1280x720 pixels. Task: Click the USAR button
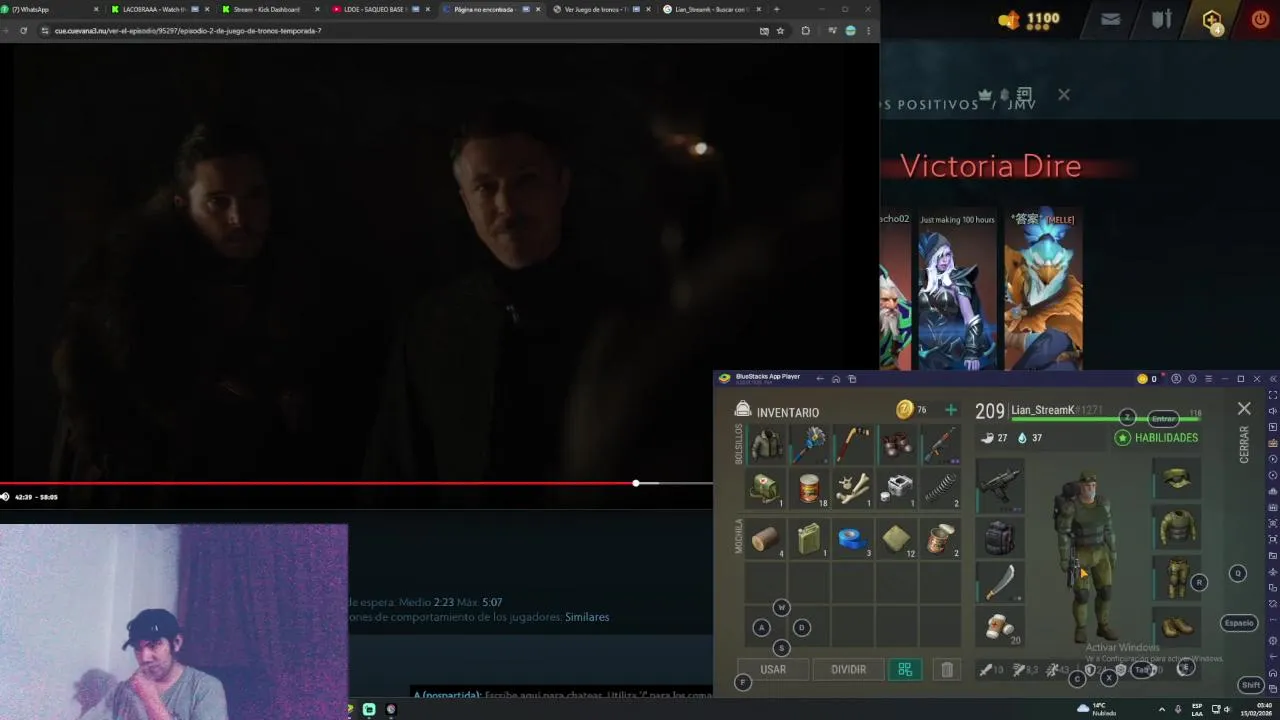coord(773,670)
